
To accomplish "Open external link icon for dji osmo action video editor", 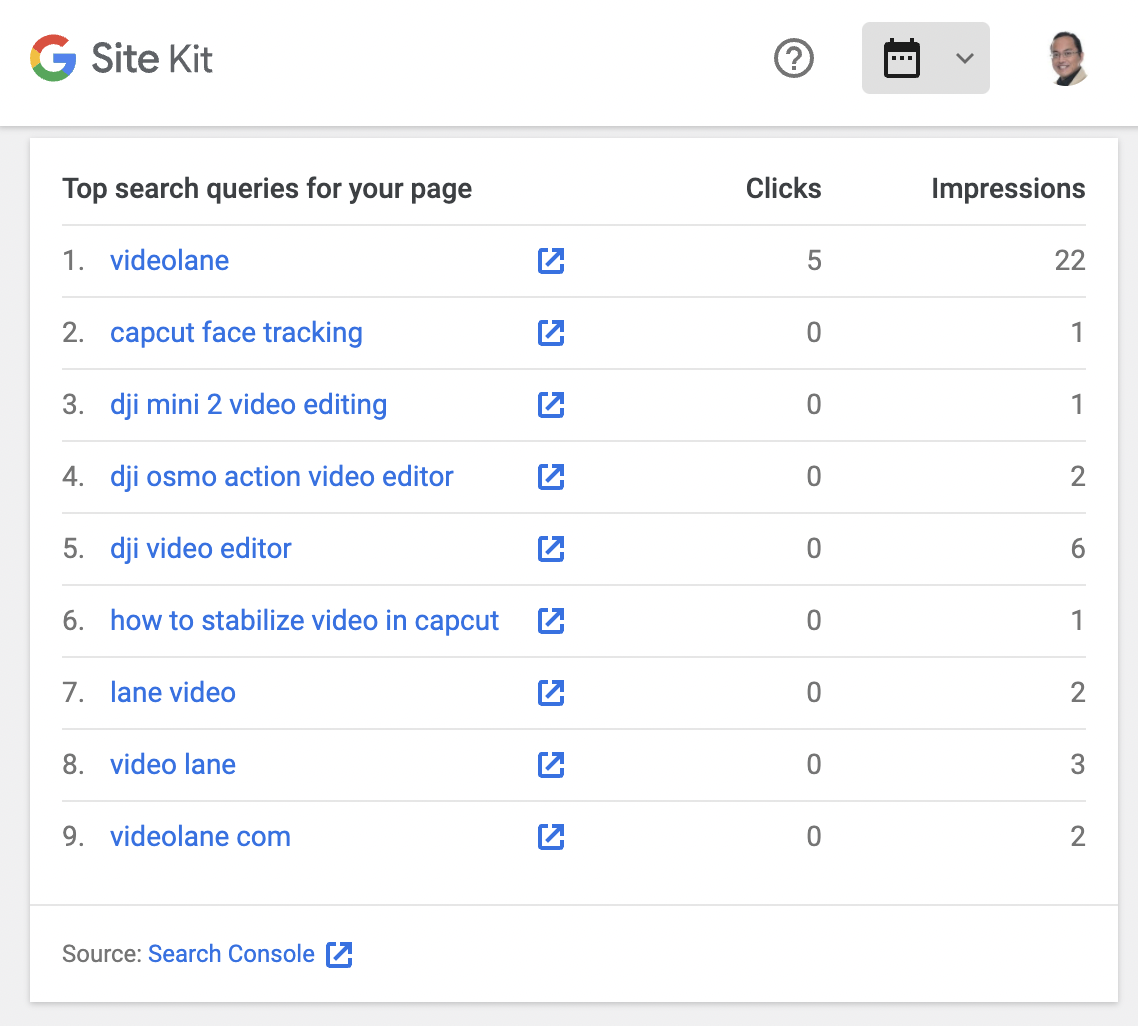I will point(551,477).
